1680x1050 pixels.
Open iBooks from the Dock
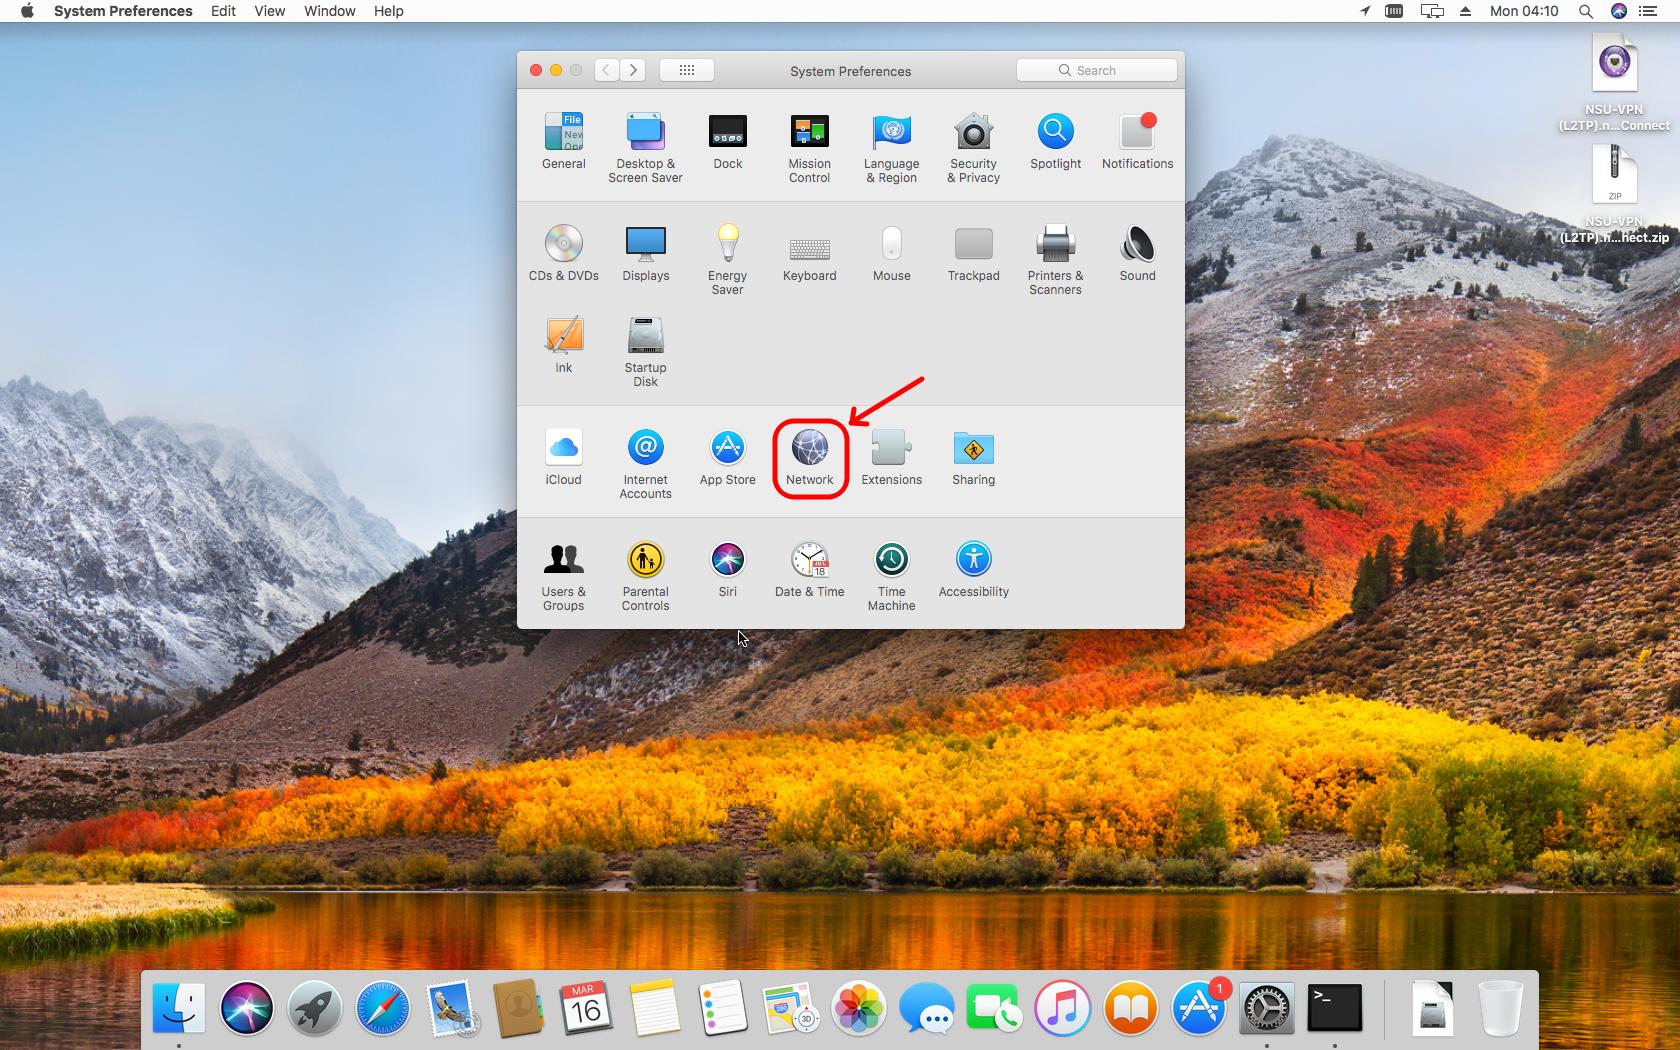pos(1130,1008)
